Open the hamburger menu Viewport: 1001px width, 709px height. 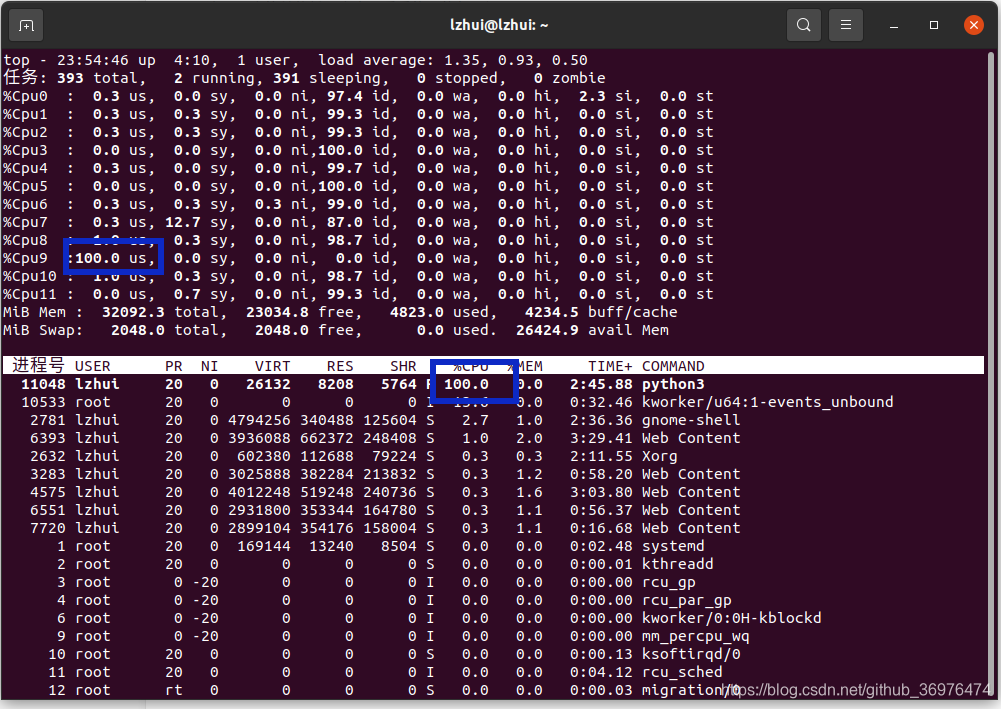click(846, 26)
